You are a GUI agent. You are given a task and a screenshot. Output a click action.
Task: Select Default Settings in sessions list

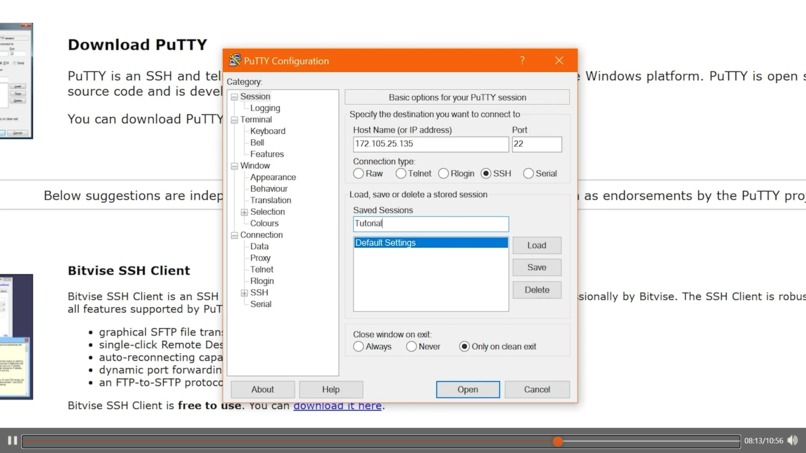tap(431, 243)
